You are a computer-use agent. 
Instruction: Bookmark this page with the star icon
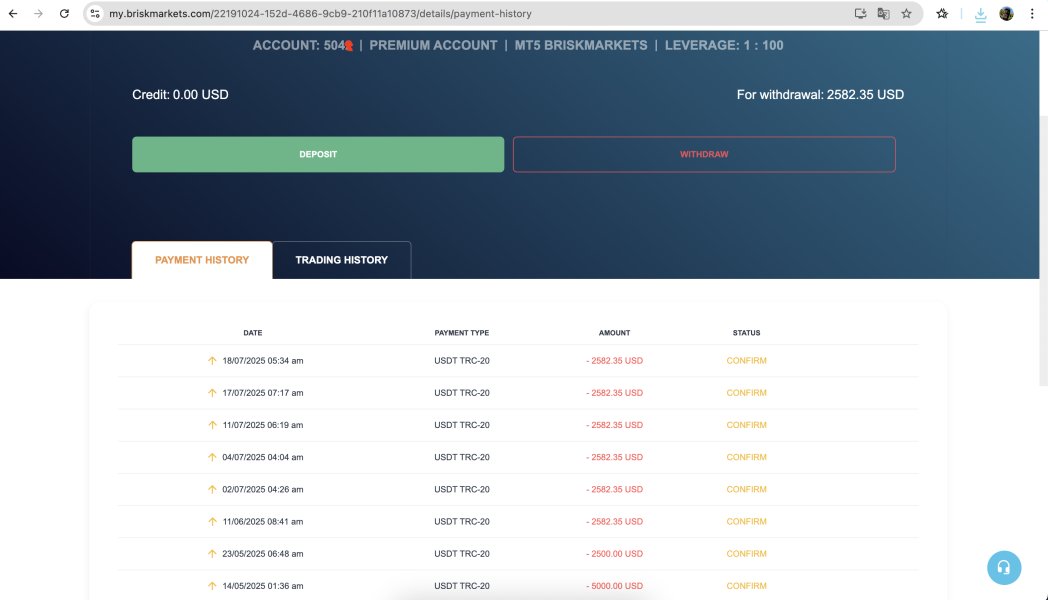[x=906, y=14]
